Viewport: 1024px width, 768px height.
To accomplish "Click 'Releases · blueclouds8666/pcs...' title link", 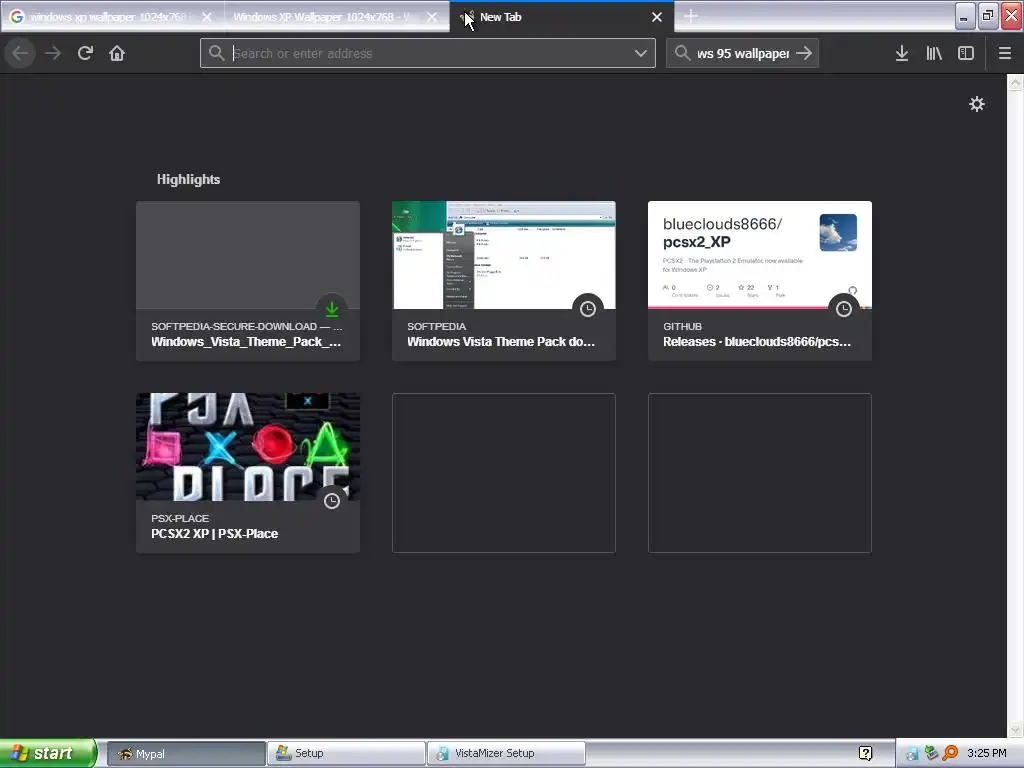I will click(x=757, y=342).
